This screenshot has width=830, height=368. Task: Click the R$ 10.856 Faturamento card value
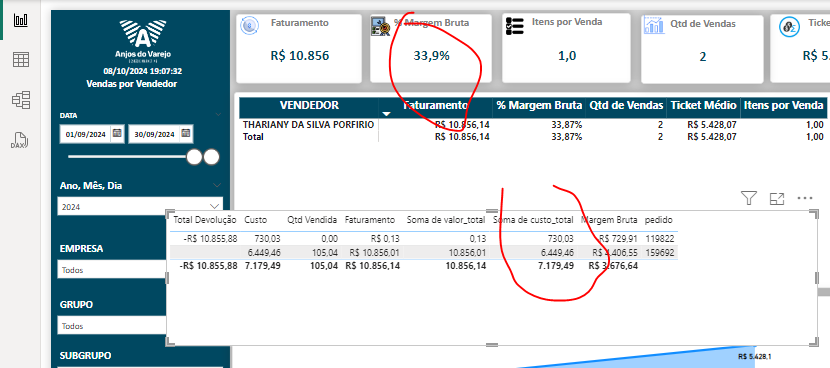click(x=300, y=56)
